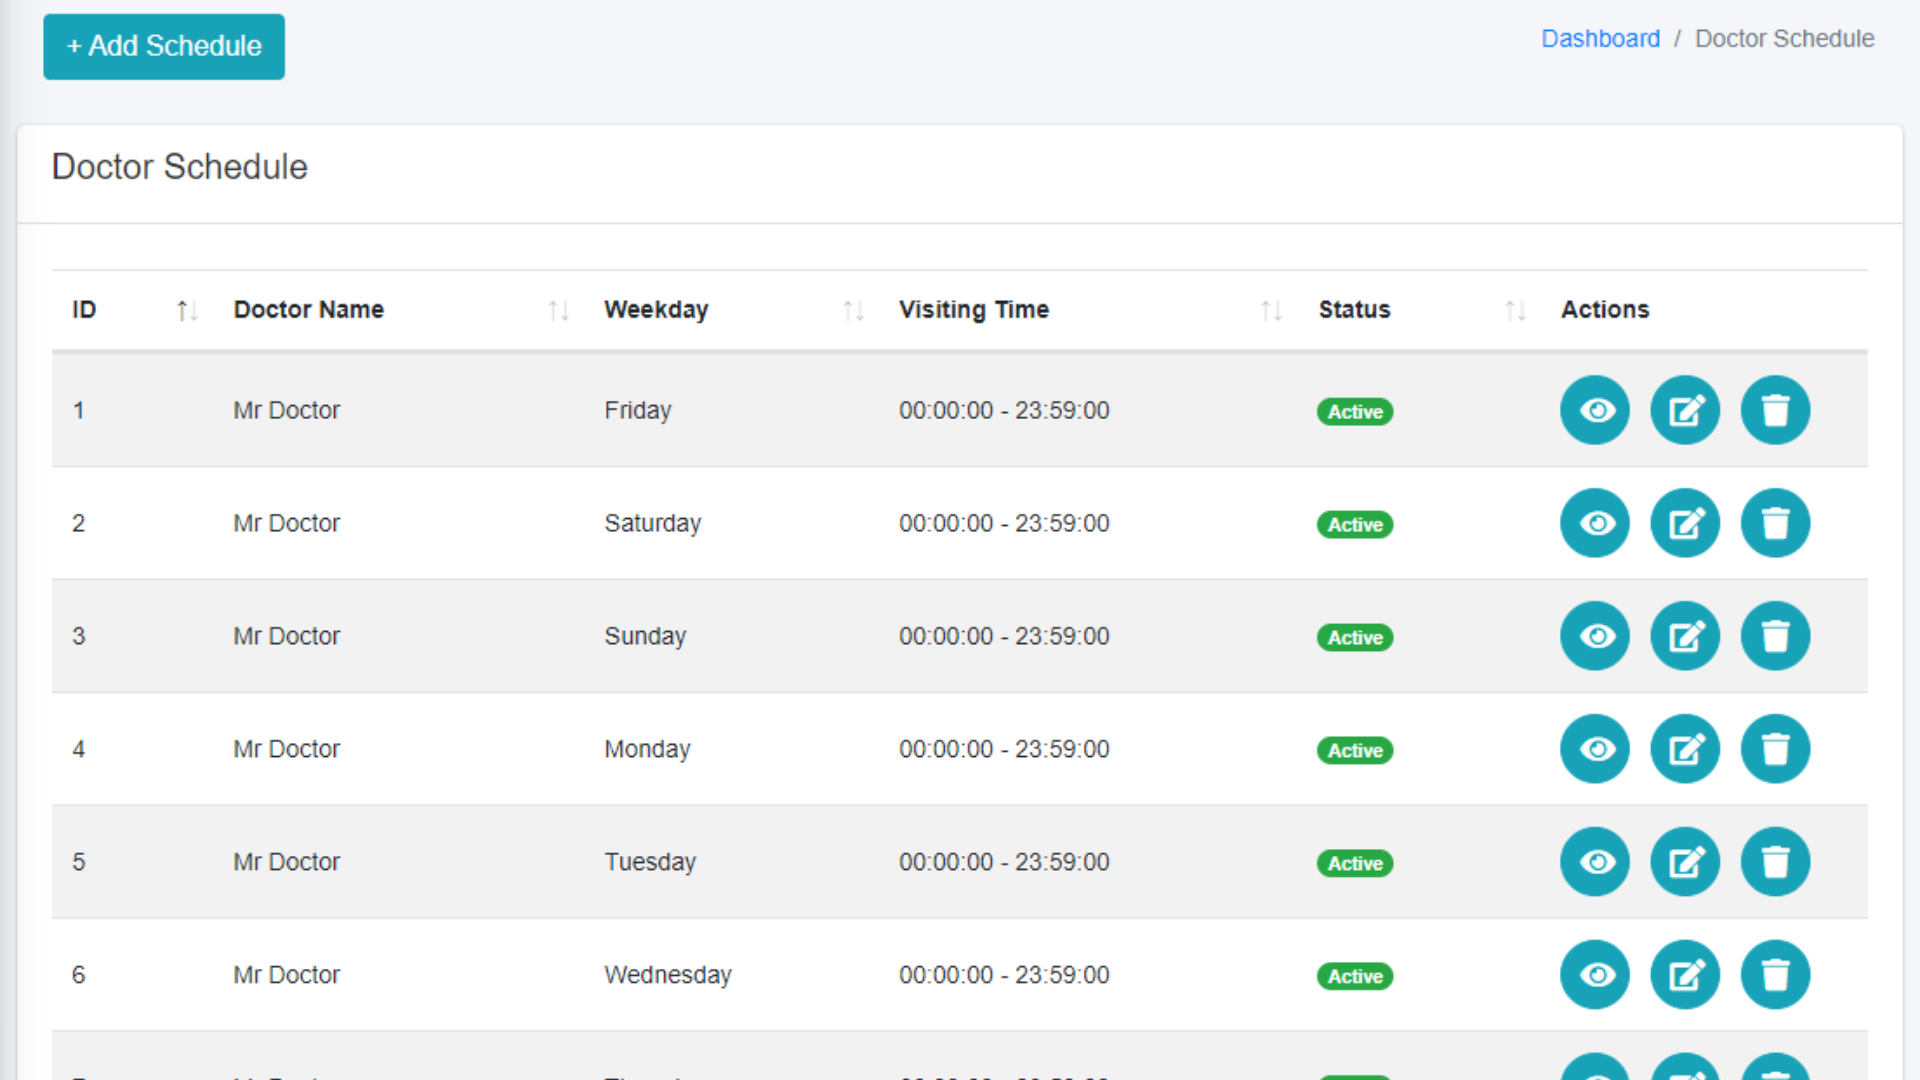This screenshot has height=1080, width=1920.
Task: Go to Dashboard breadcrumb link
Action: point(1600,39)
